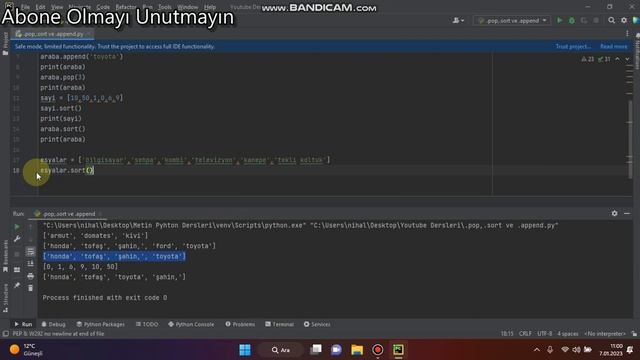Open the Python Console tool window
Viewport: 640px width, 360px height.
click(191, 324)
